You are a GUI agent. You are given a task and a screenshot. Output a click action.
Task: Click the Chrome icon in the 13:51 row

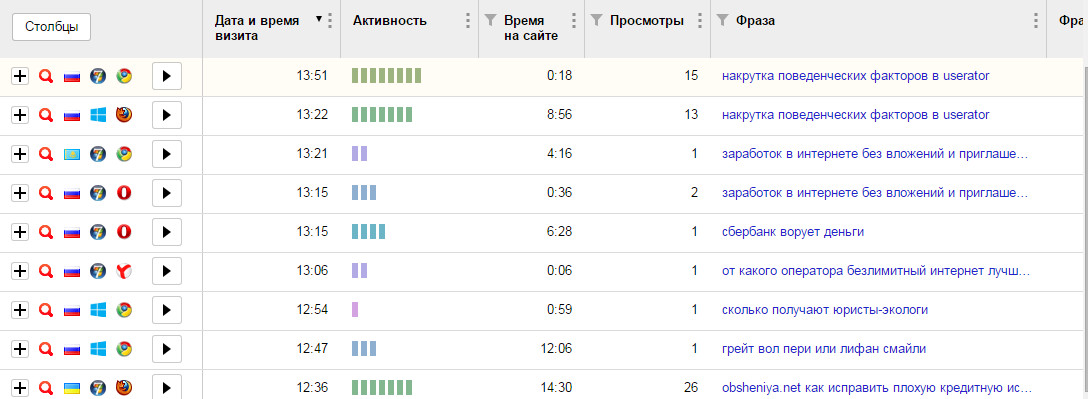(124, 76)
